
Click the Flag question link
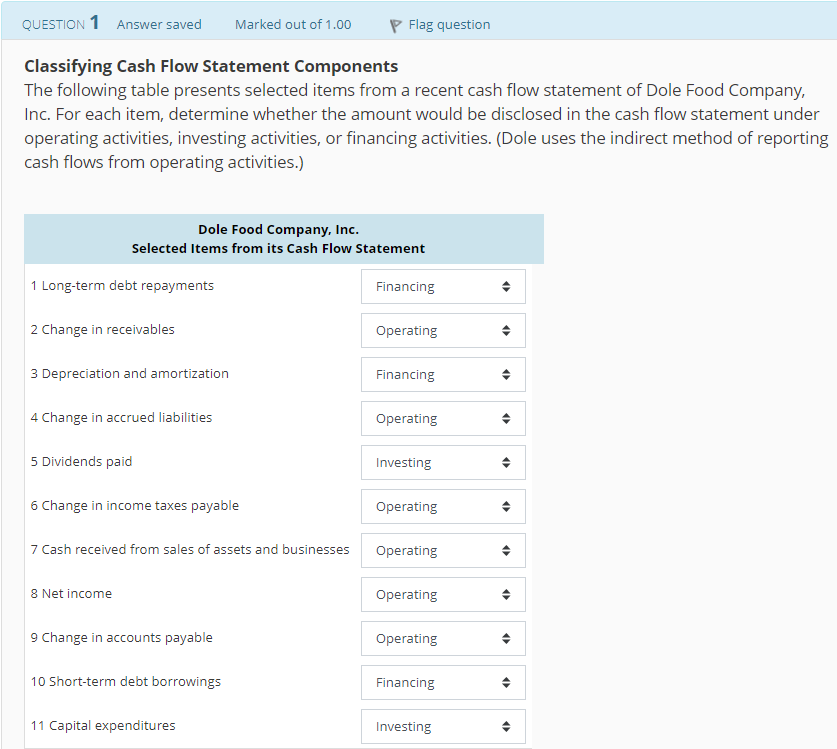point(449,25)
